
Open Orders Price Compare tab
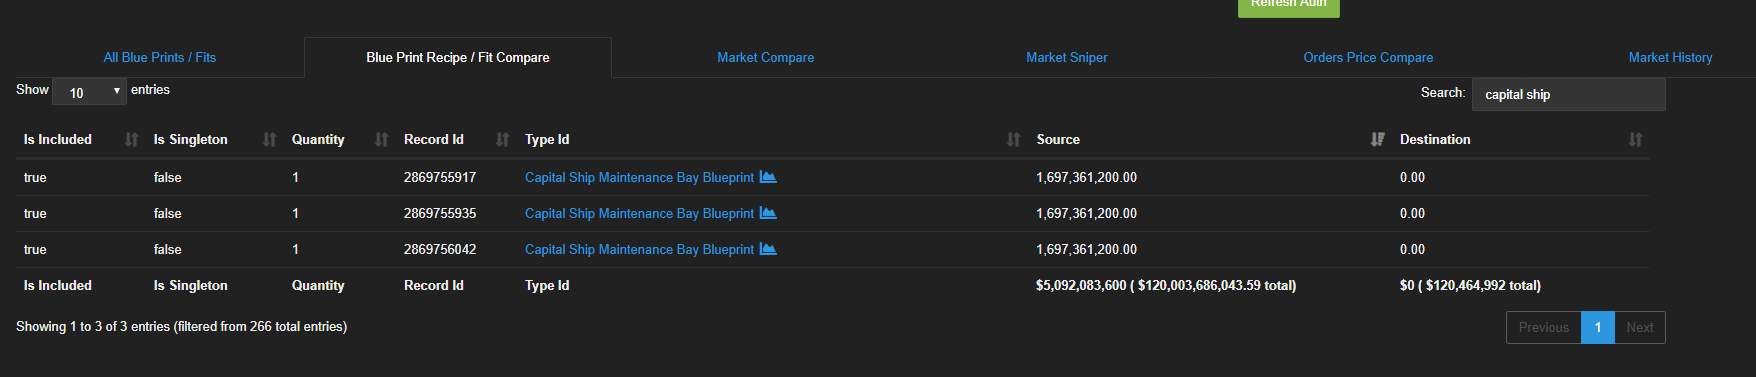1368,58
